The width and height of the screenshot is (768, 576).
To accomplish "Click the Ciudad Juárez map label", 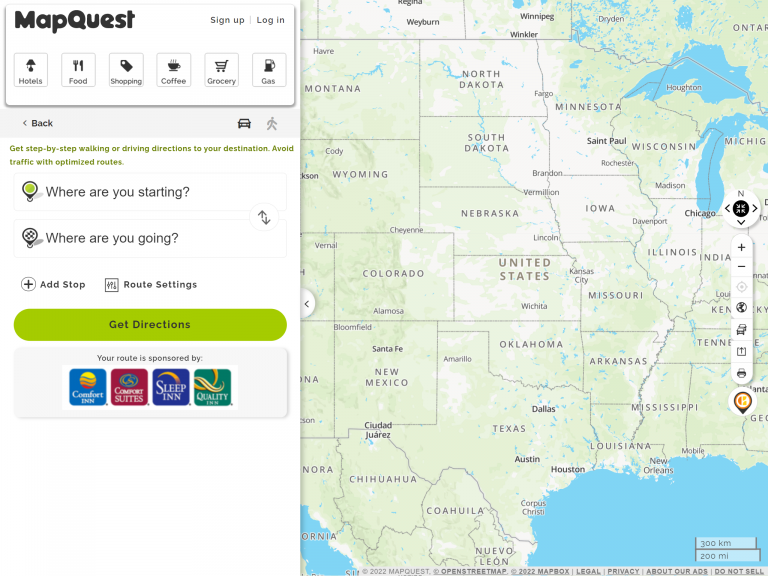I will pos(378,430).
